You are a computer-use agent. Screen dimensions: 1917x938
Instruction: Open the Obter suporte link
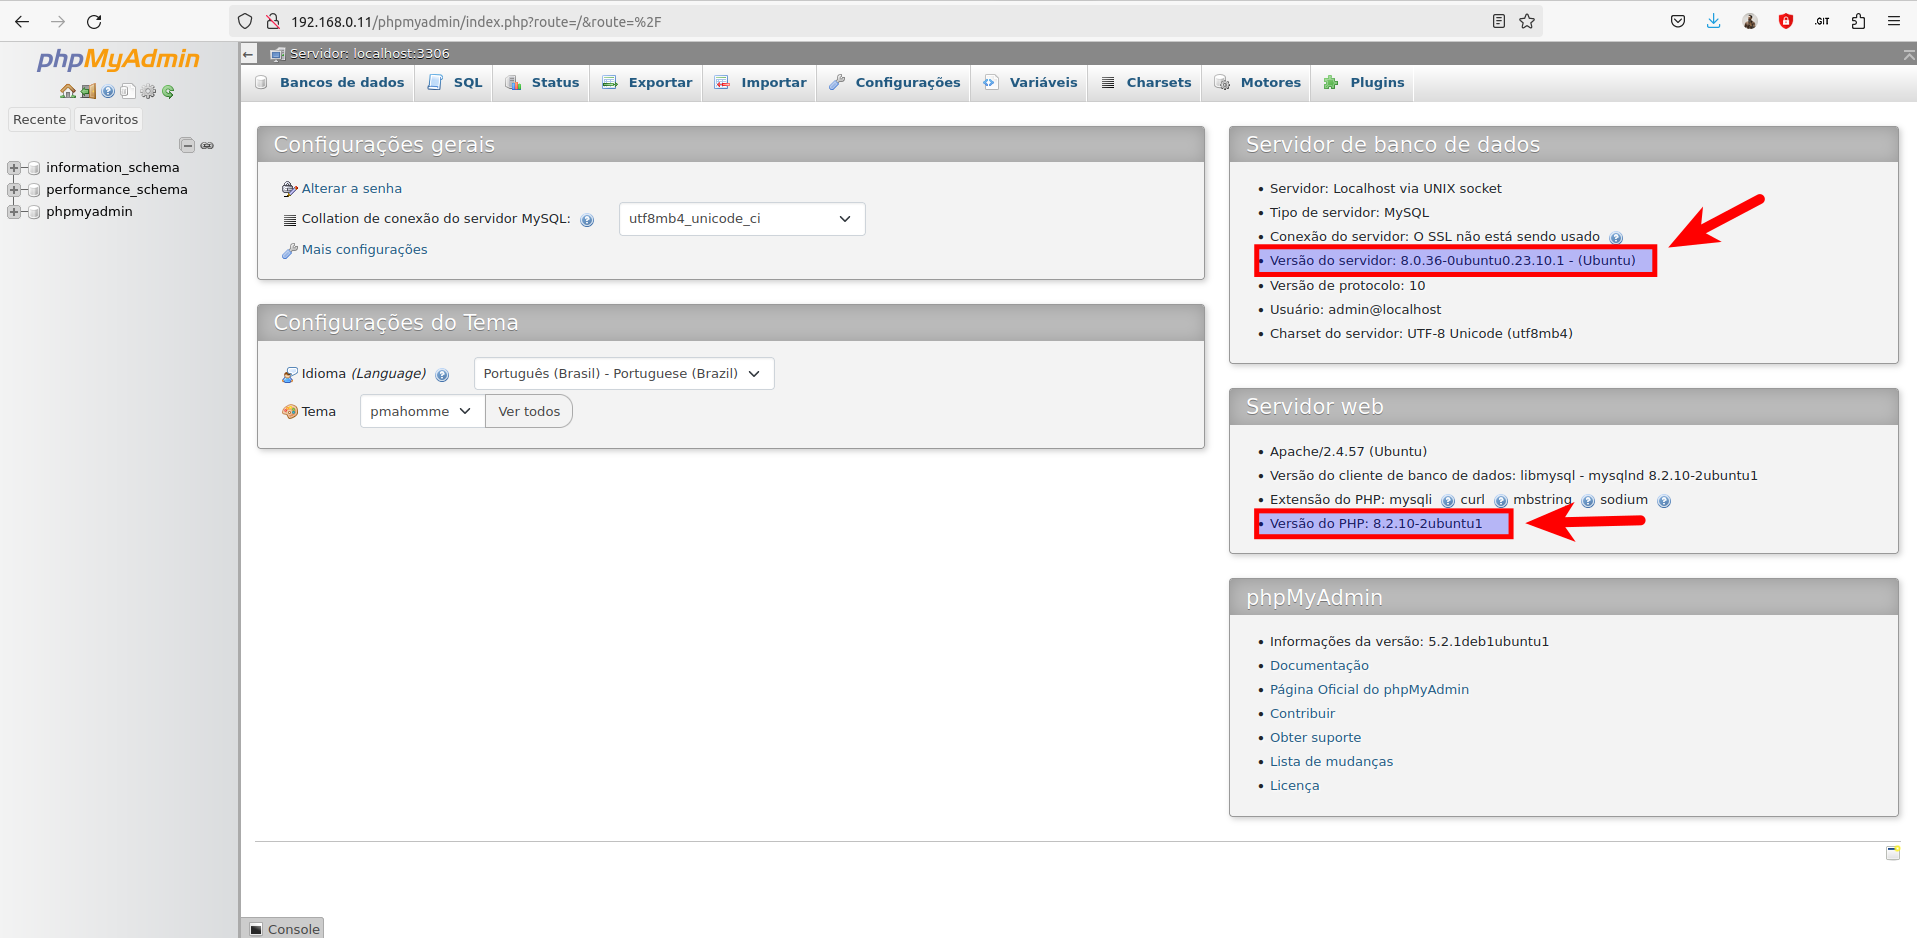point(1315,738)
